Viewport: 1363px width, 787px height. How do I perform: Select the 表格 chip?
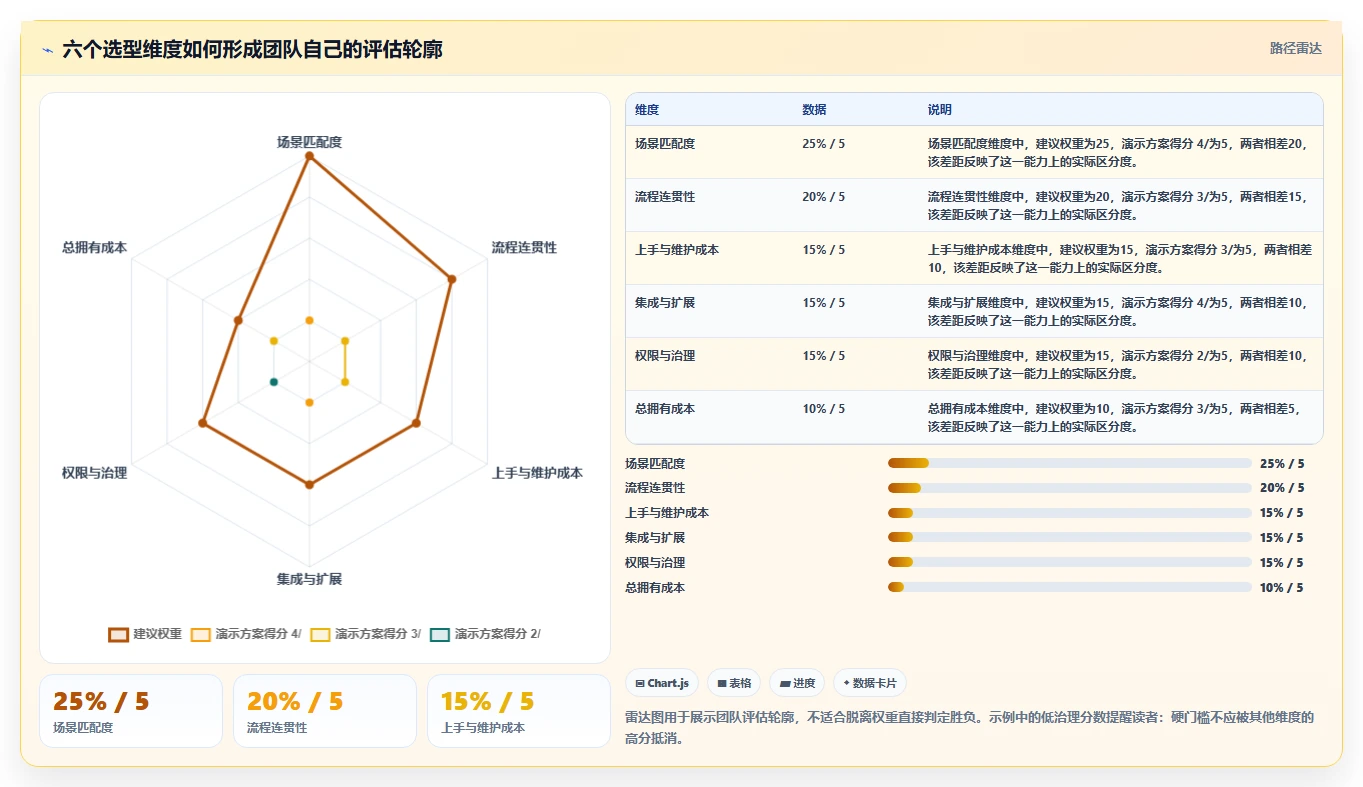(734, 683)
